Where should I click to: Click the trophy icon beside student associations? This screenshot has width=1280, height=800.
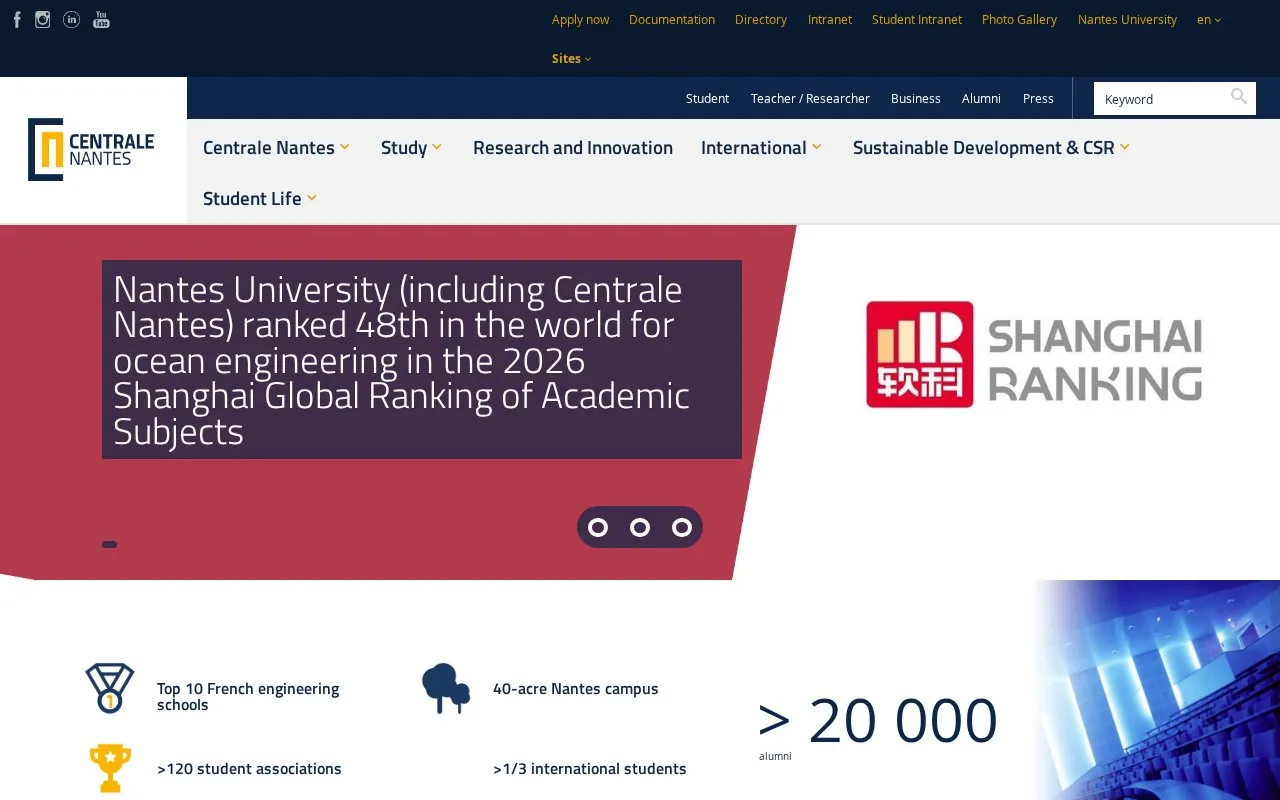coord(110,768)
